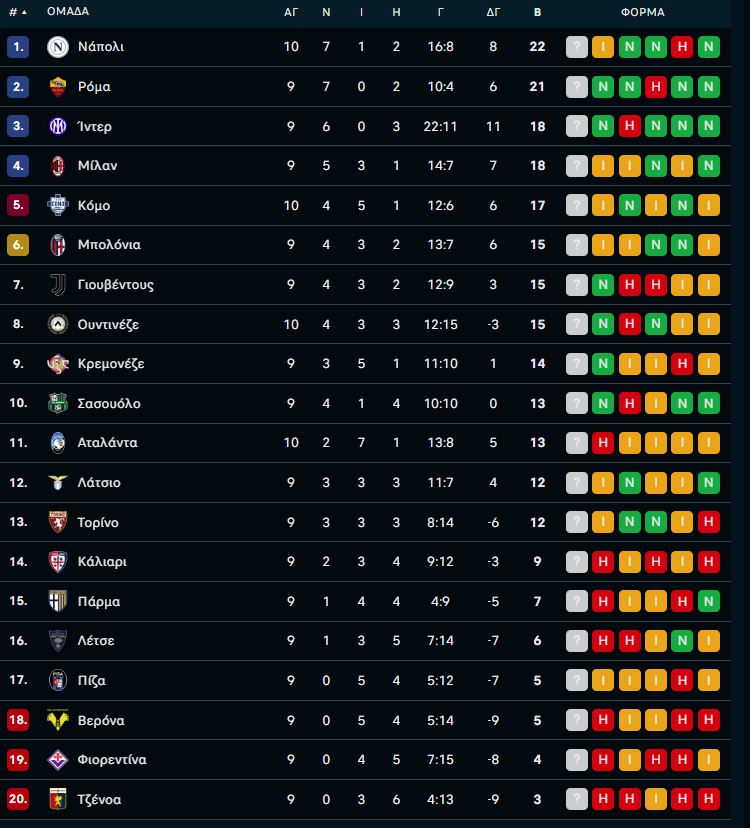Sort by the ΔΓ goal difference header
Viewport: 750px width, 828px height.
coord(493,12)
